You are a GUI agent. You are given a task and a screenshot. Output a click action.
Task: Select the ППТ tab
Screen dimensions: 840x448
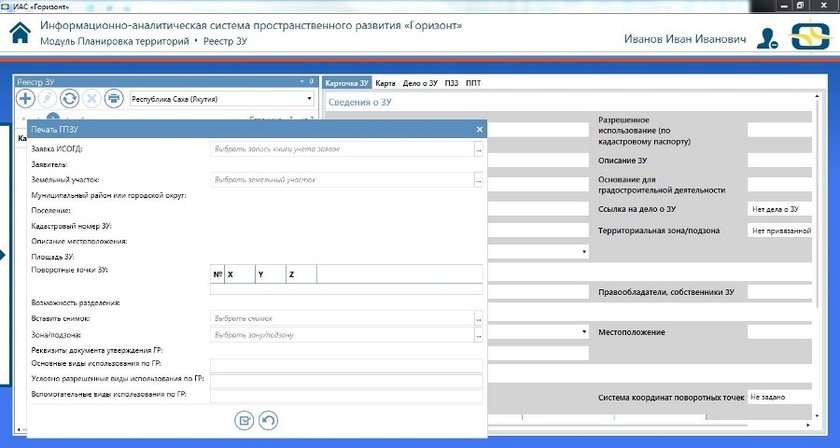click(473, 83)
